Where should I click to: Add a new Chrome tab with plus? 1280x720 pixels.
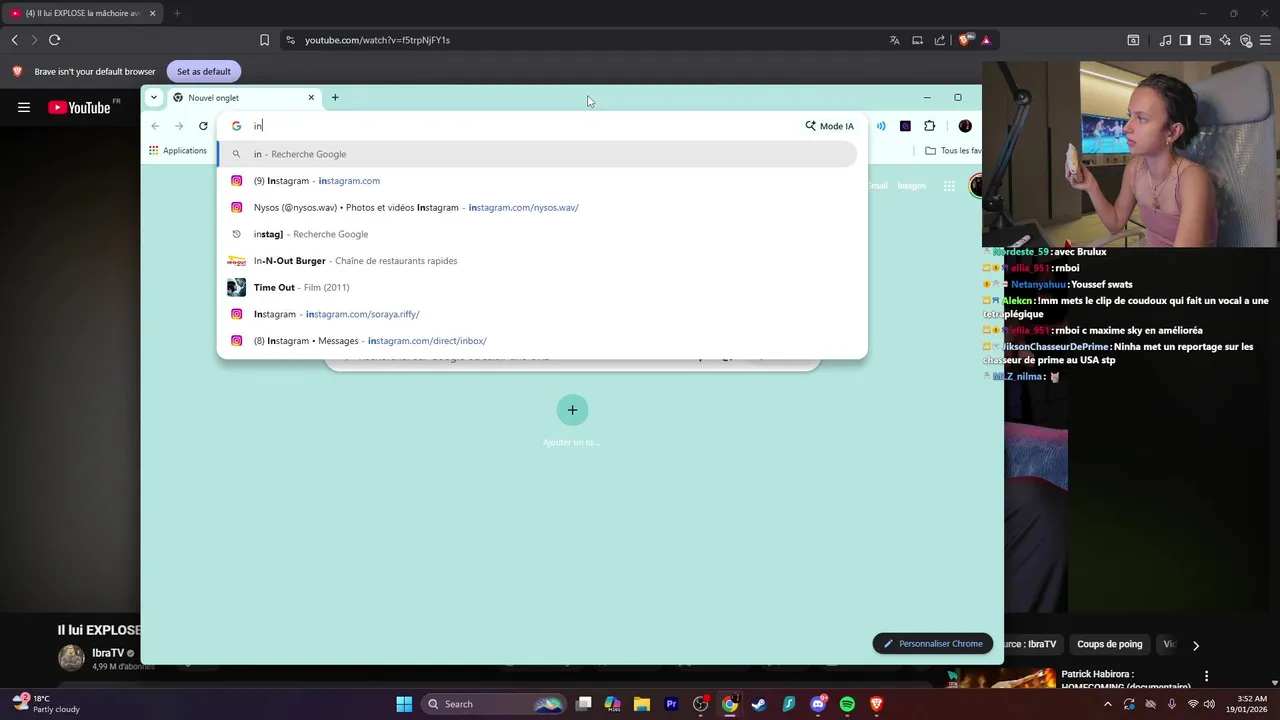tap(335, 97)
